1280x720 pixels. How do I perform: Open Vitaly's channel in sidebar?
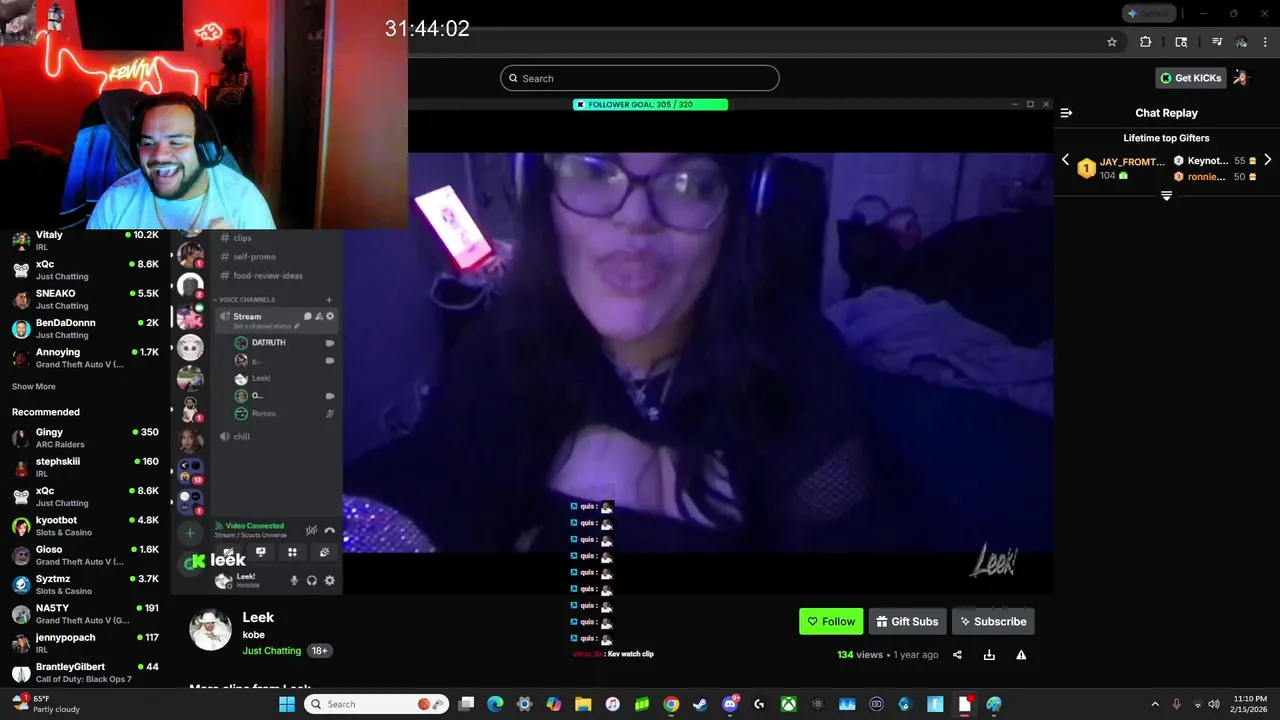point(85,240)
